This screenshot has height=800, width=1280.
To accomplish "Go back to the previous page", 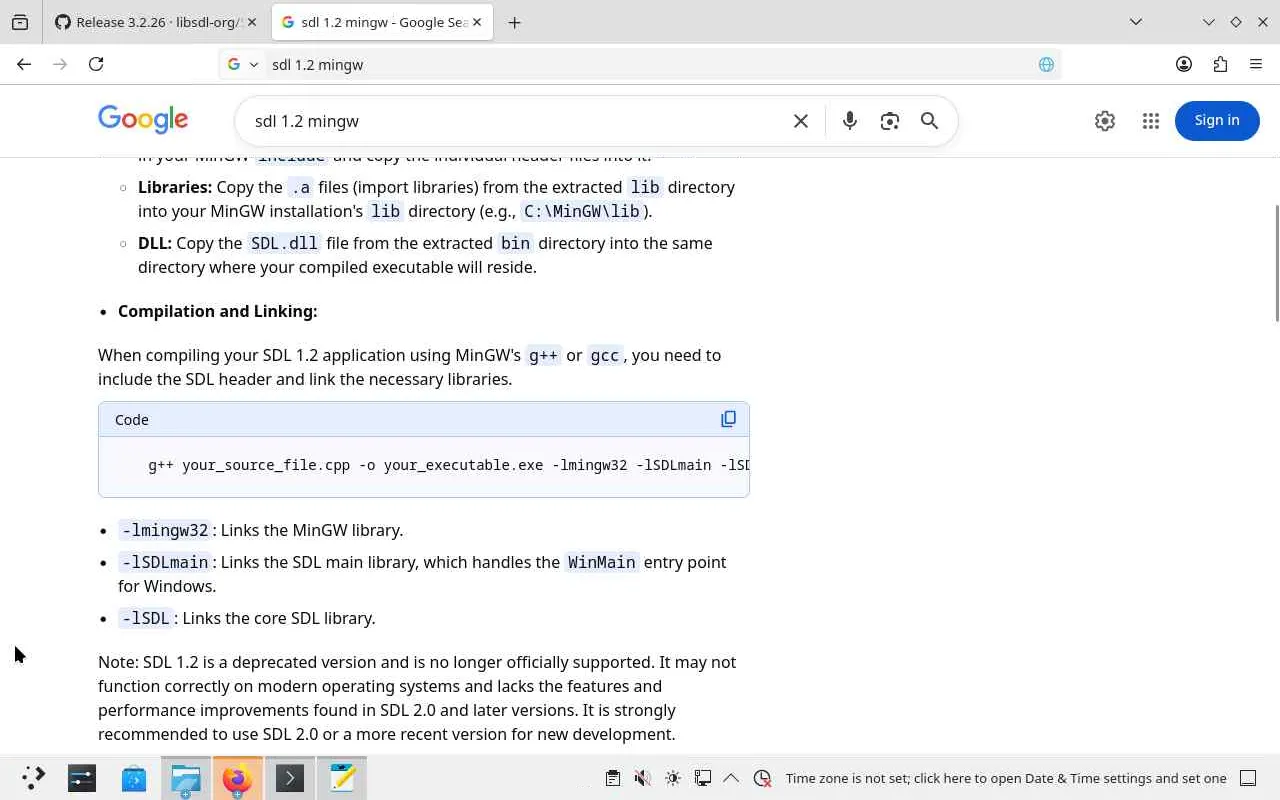I will point(24,64).
